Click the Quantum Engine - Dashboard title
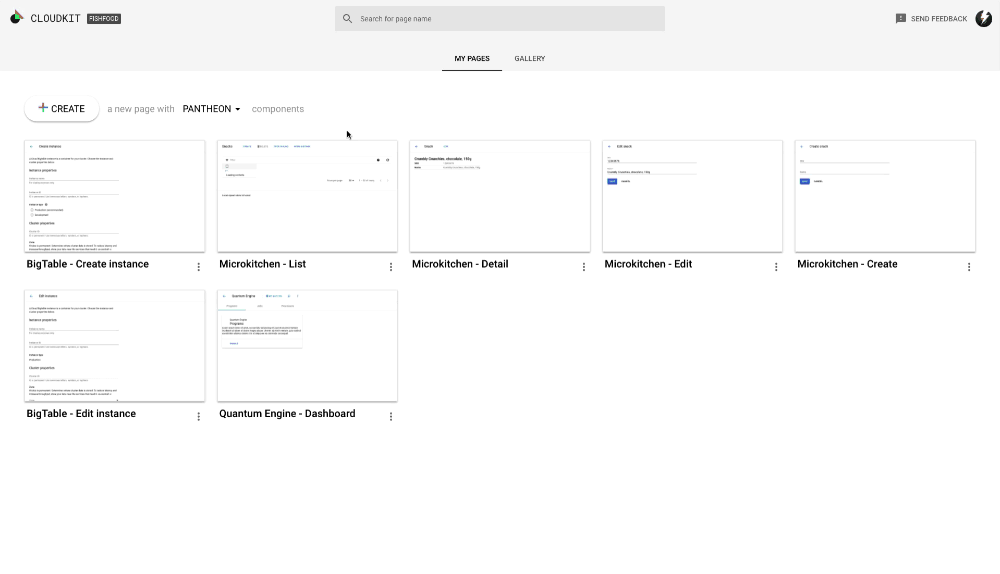1000x574 pixels. pyautogui.click(x=287, y=414)
